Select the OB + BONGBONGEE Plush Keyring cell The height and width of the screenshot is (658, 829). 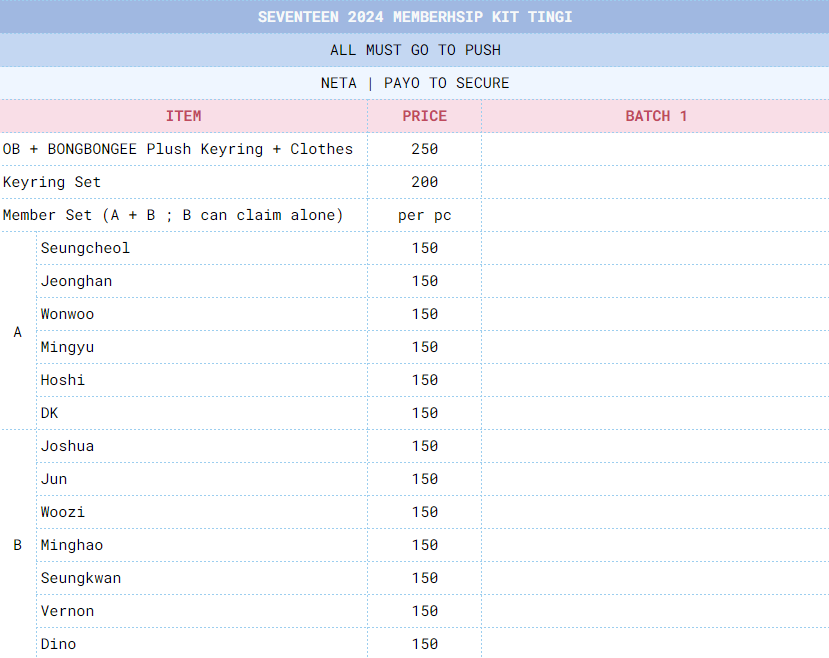[183, 149]
